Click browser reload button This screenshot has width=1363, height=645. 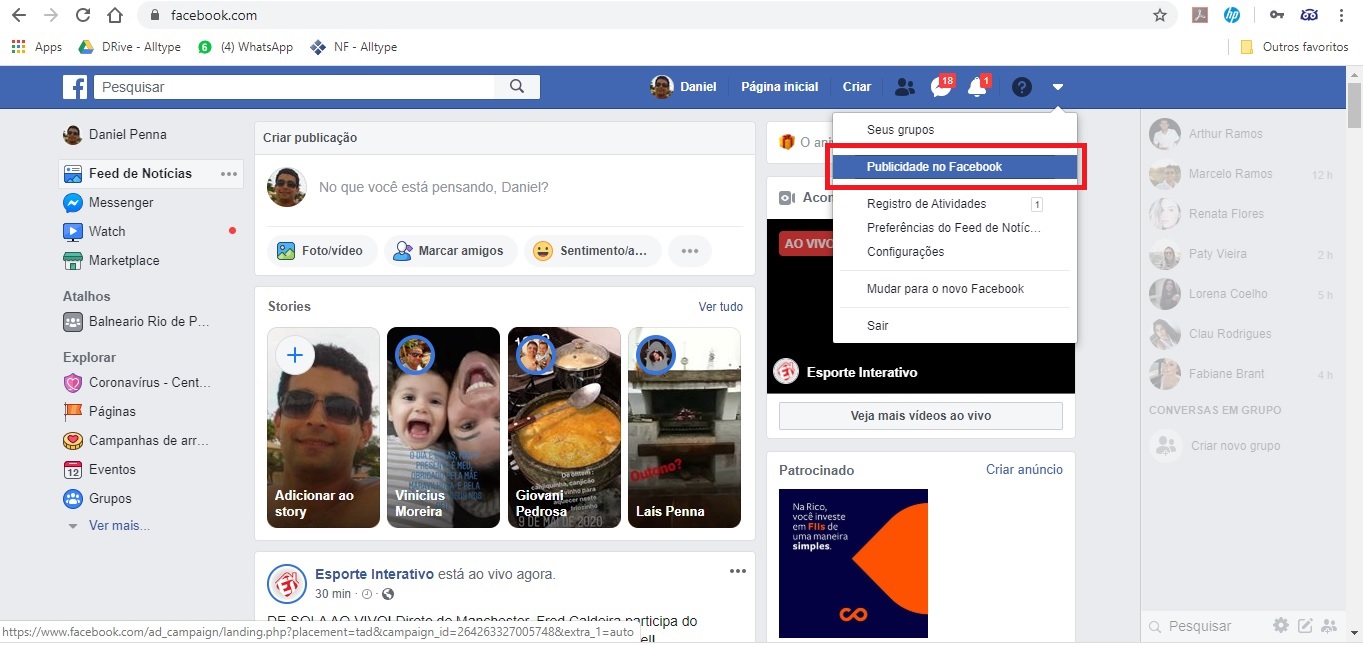coord(83,15)
